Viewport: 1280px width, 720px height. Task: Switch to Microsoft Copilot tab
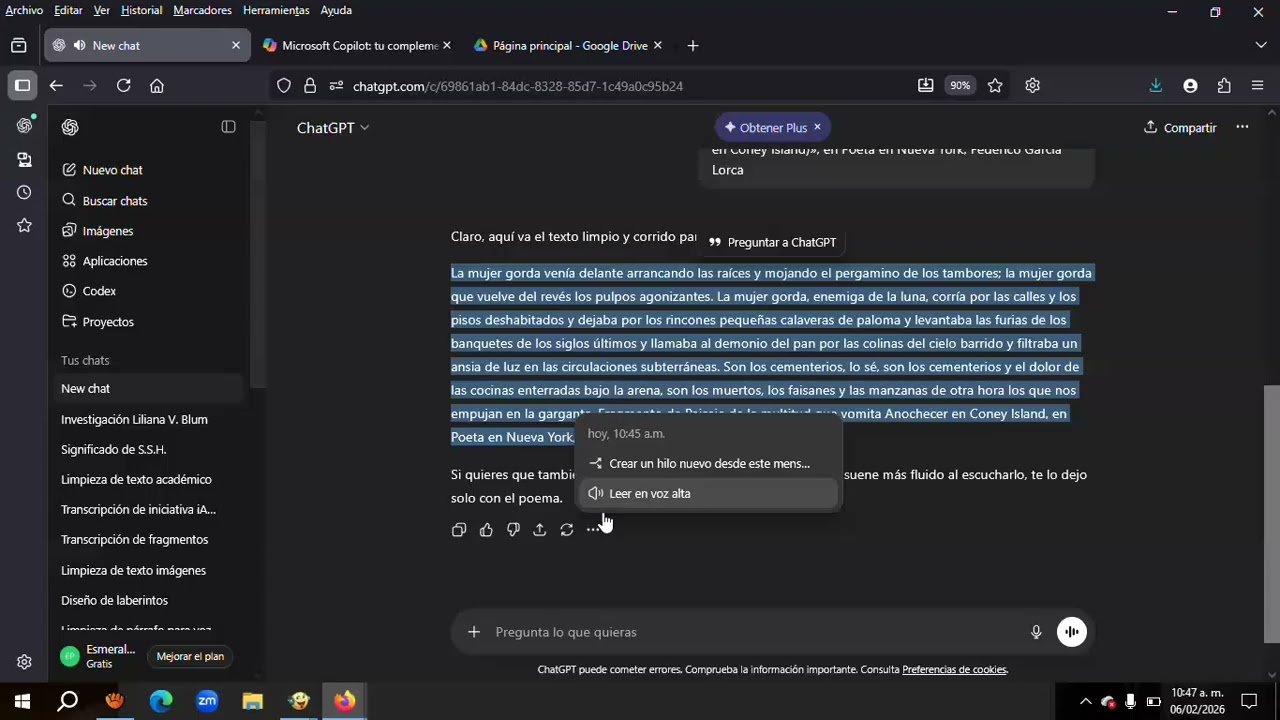point(358,45)
